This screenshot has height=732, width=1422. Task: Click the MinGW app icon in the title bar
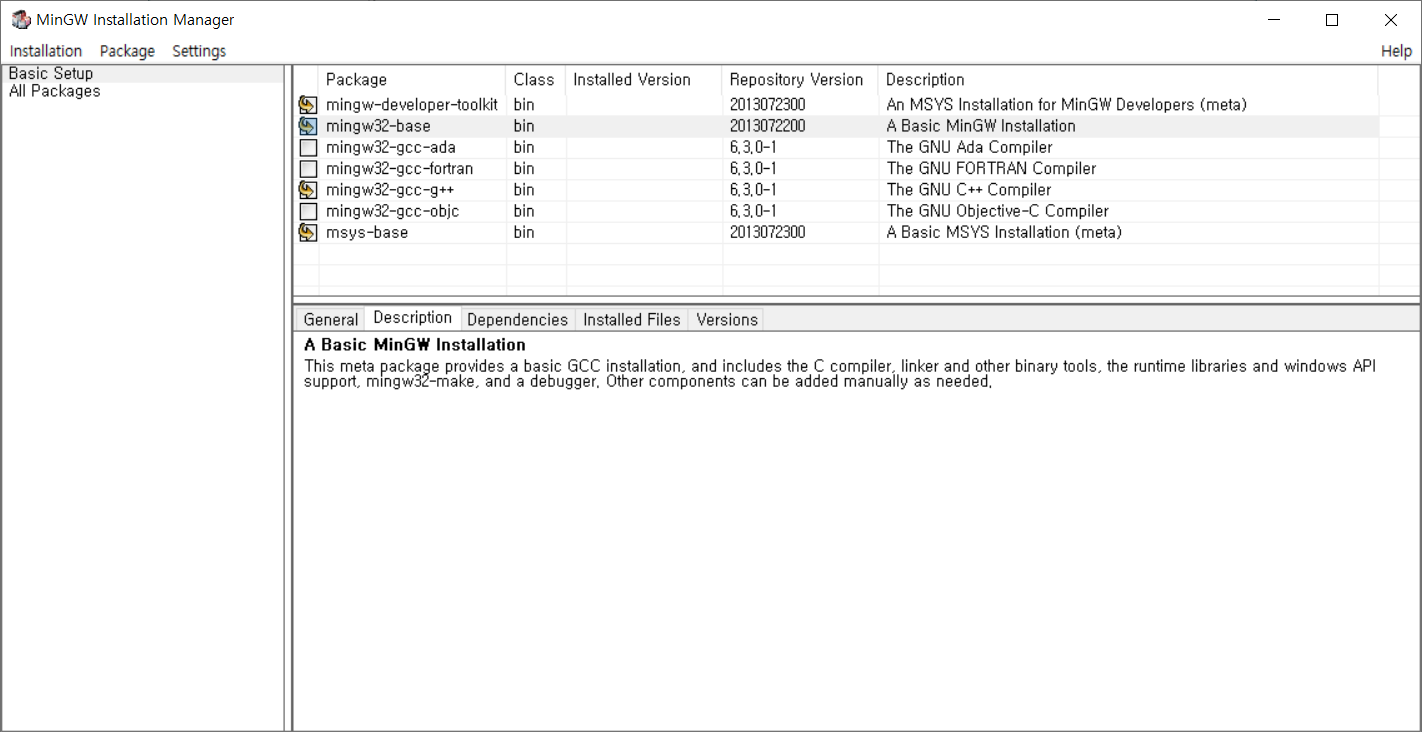click(20, 20)
